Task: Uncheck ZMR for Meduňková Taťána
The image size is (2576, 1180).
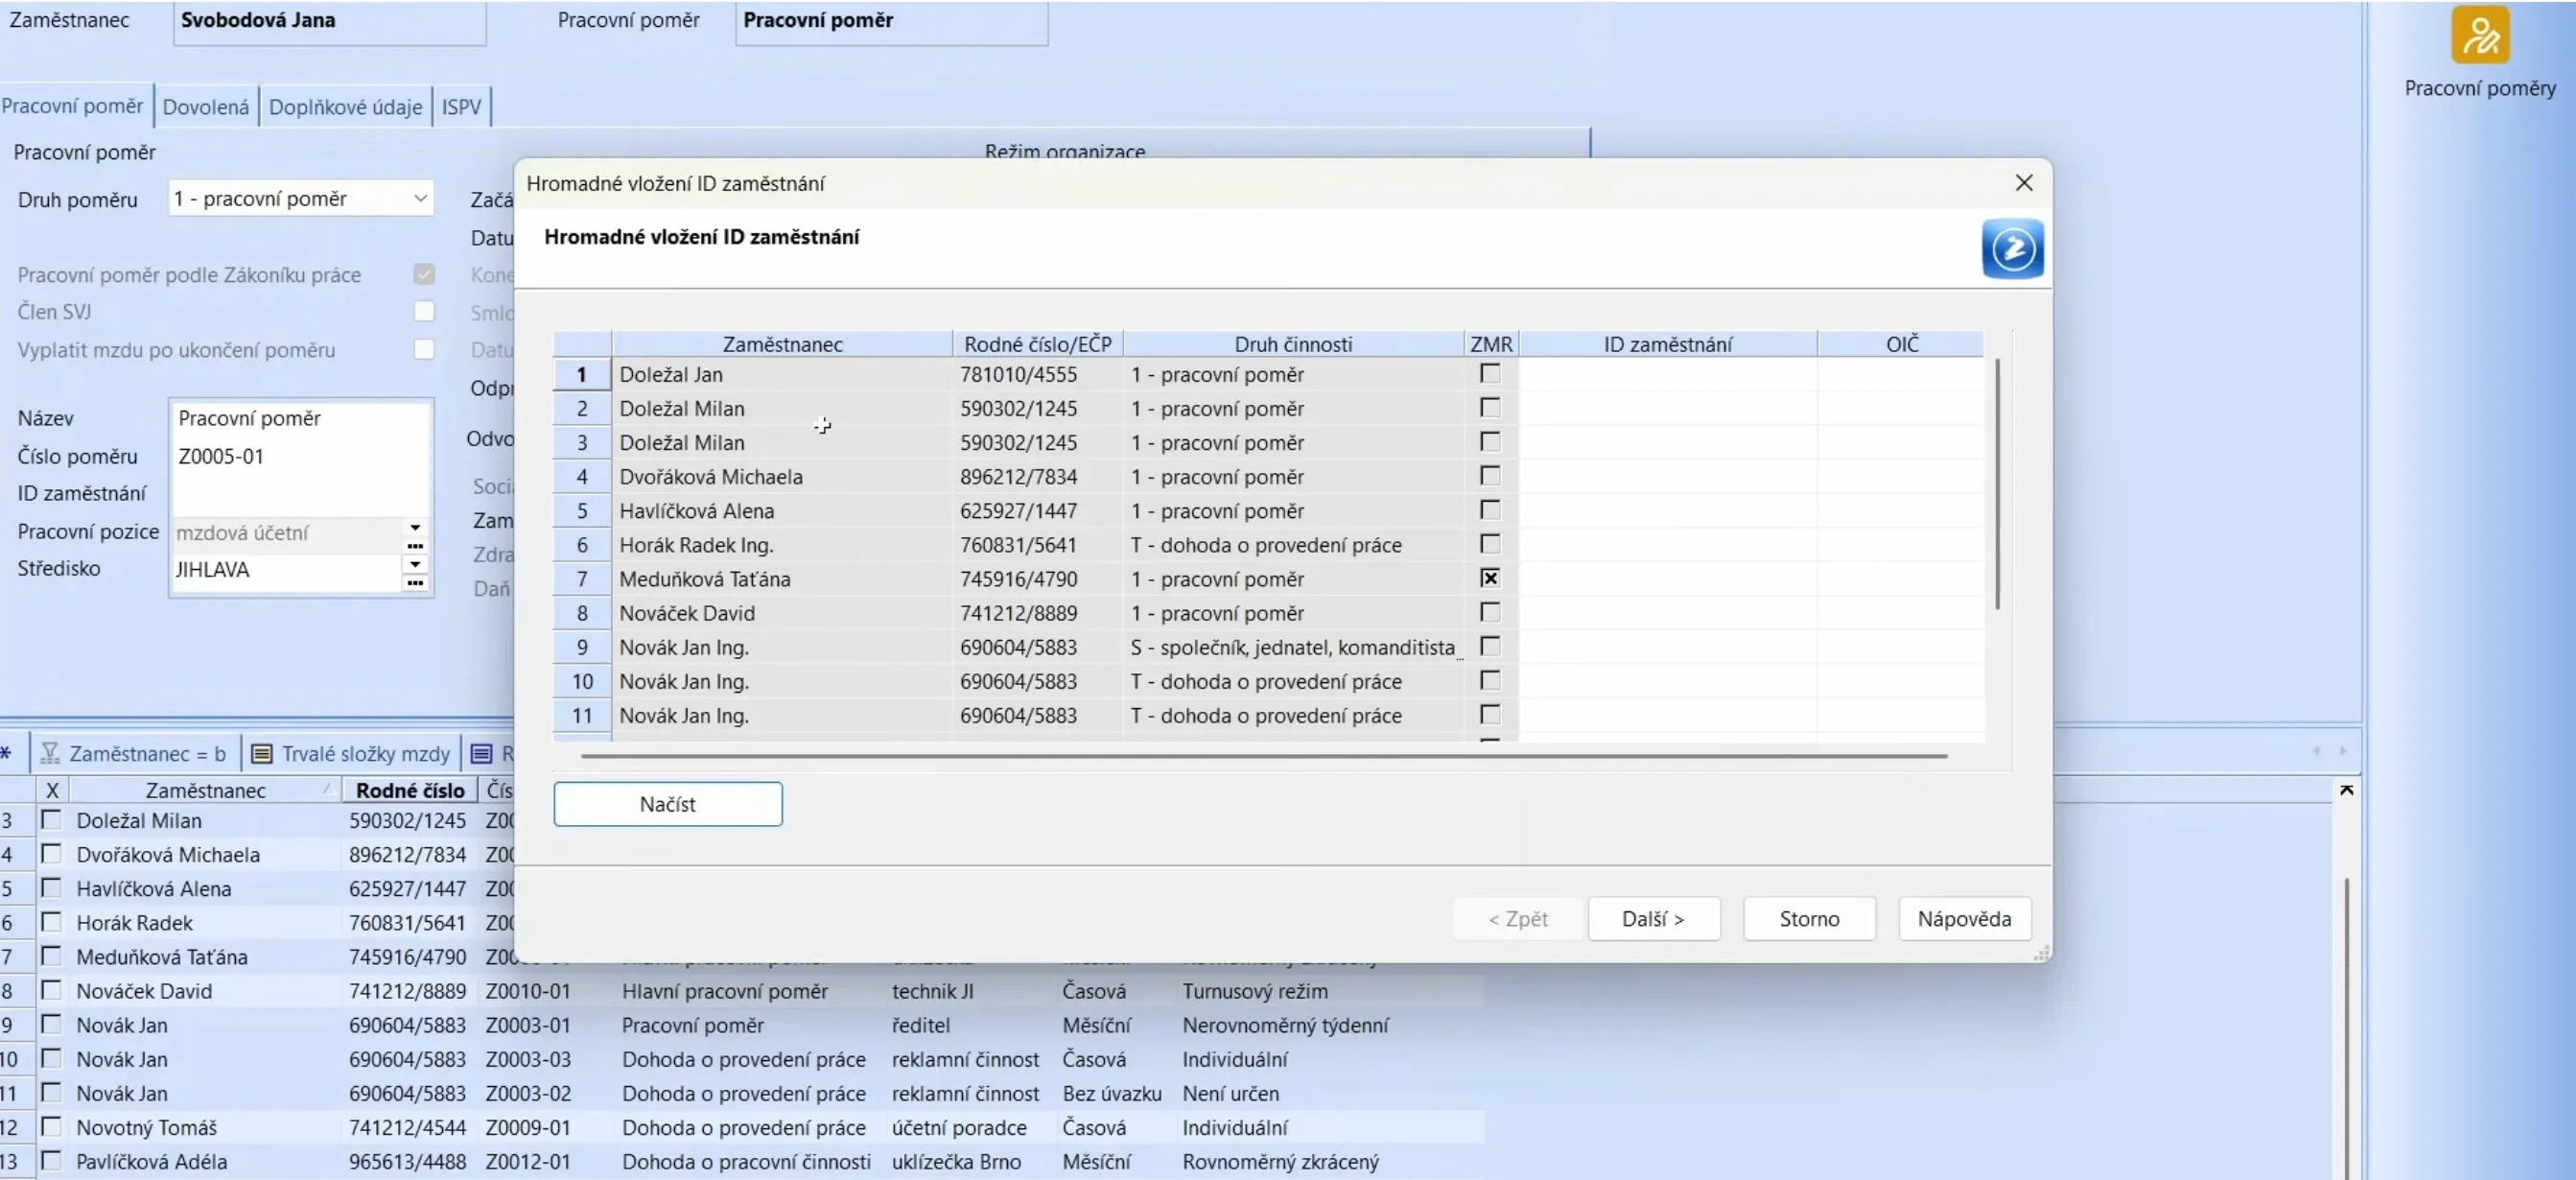Action: click(1489, 578)
